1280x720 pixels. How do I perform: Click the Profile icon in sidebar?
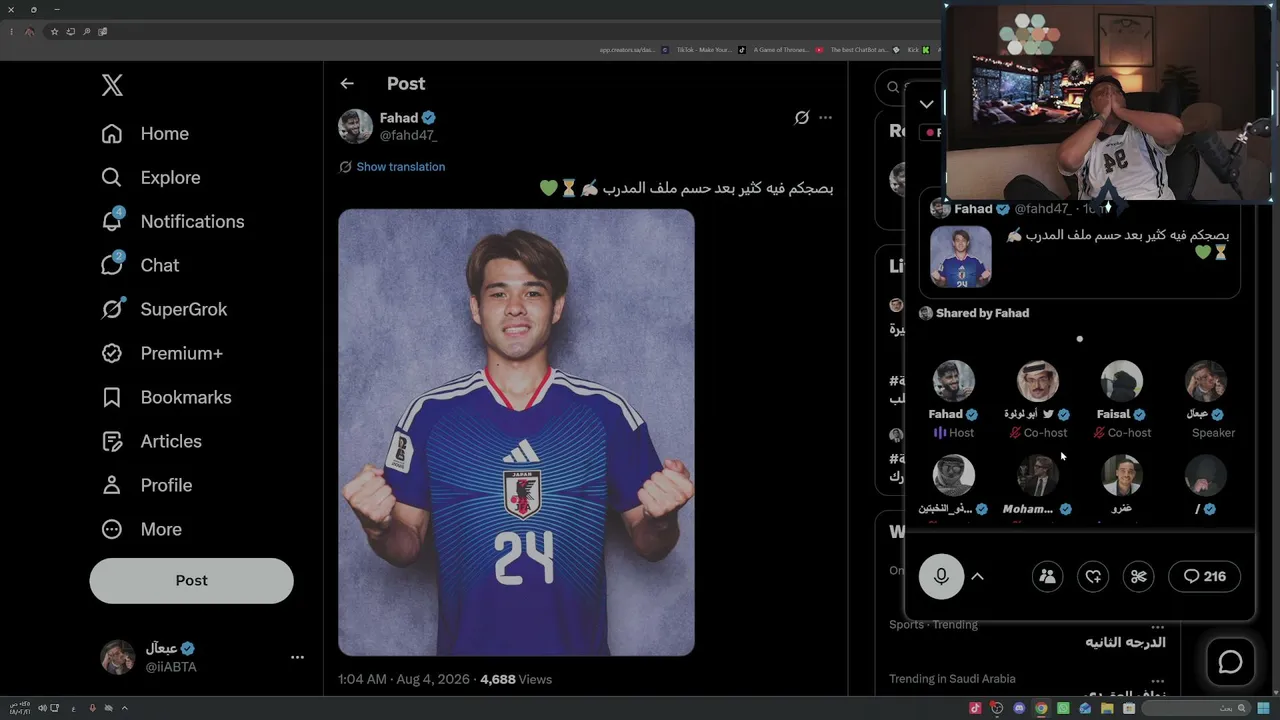pyautogui.click(x=112, y=485)
